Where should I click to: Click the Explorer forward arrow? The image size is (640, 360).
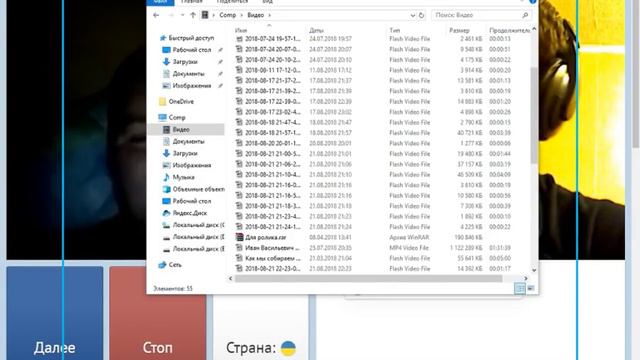click(171, 15)
